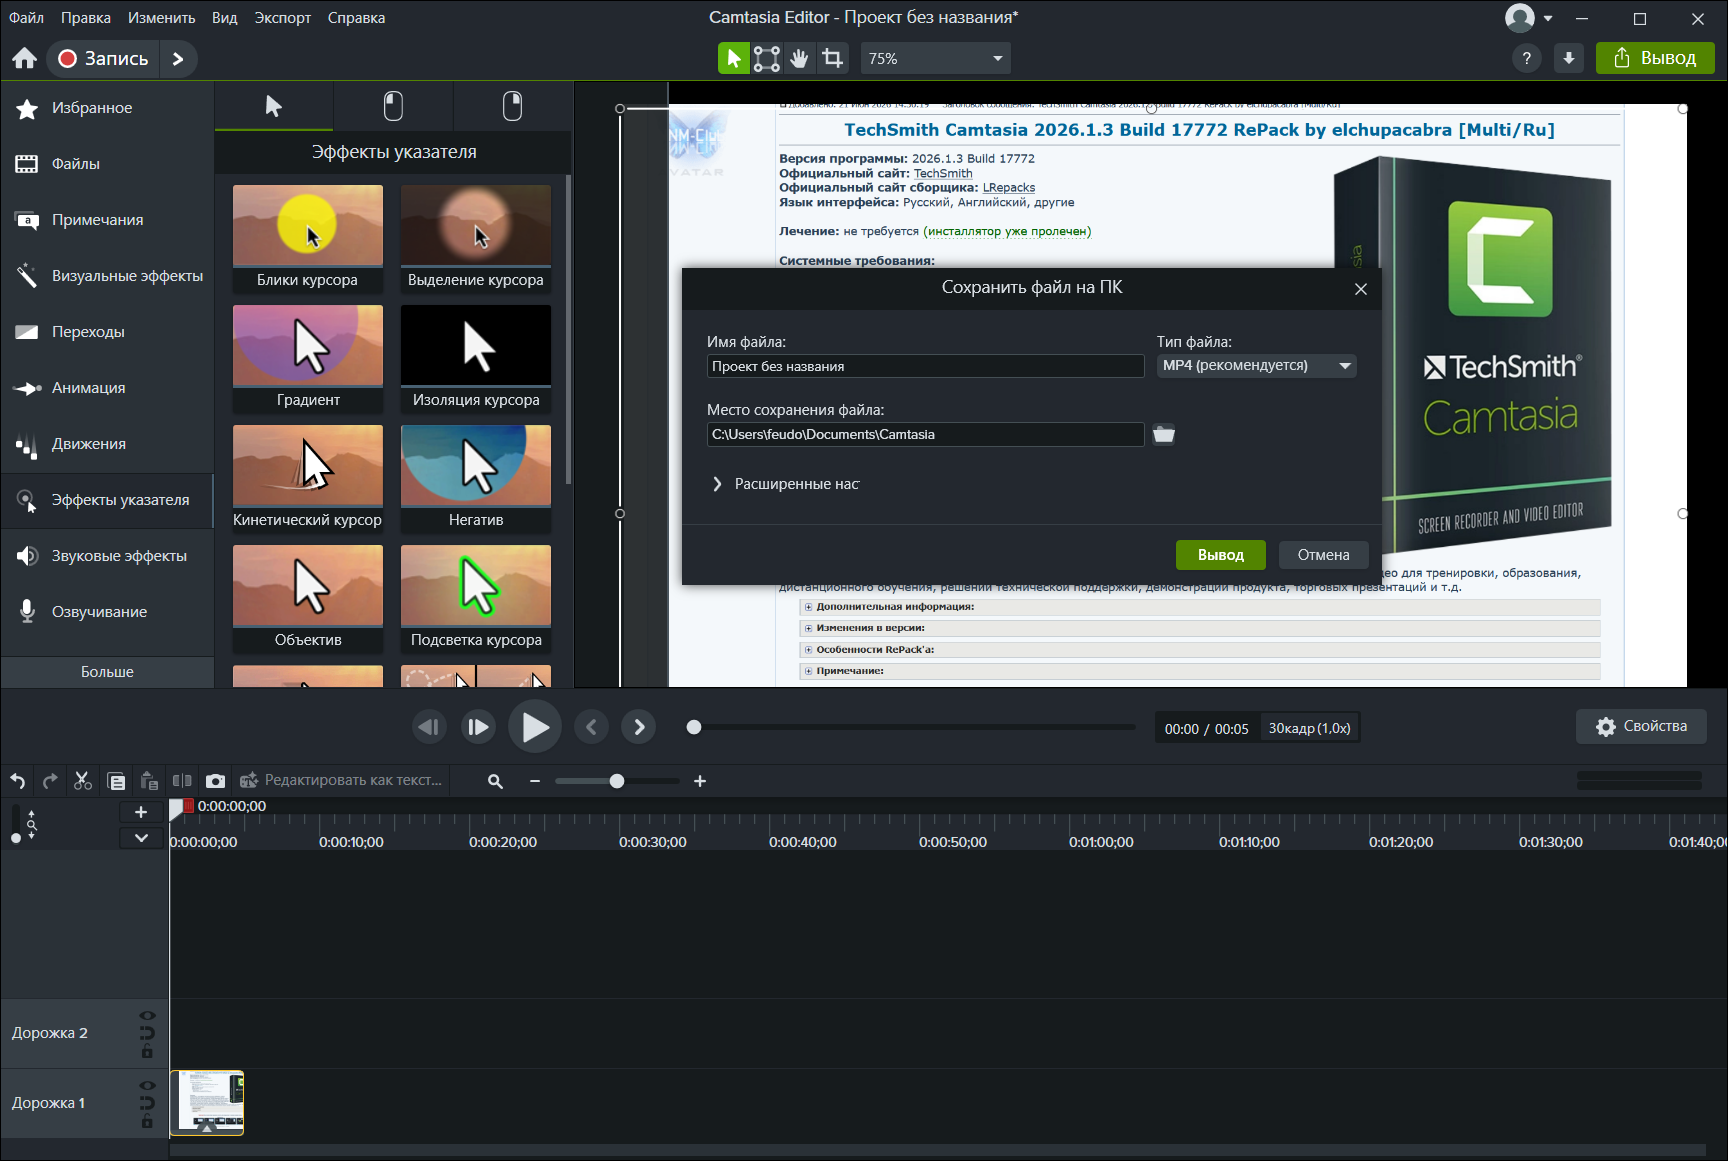
Task: Activate the Crop tool above canvas
Action: coord(832,58)
